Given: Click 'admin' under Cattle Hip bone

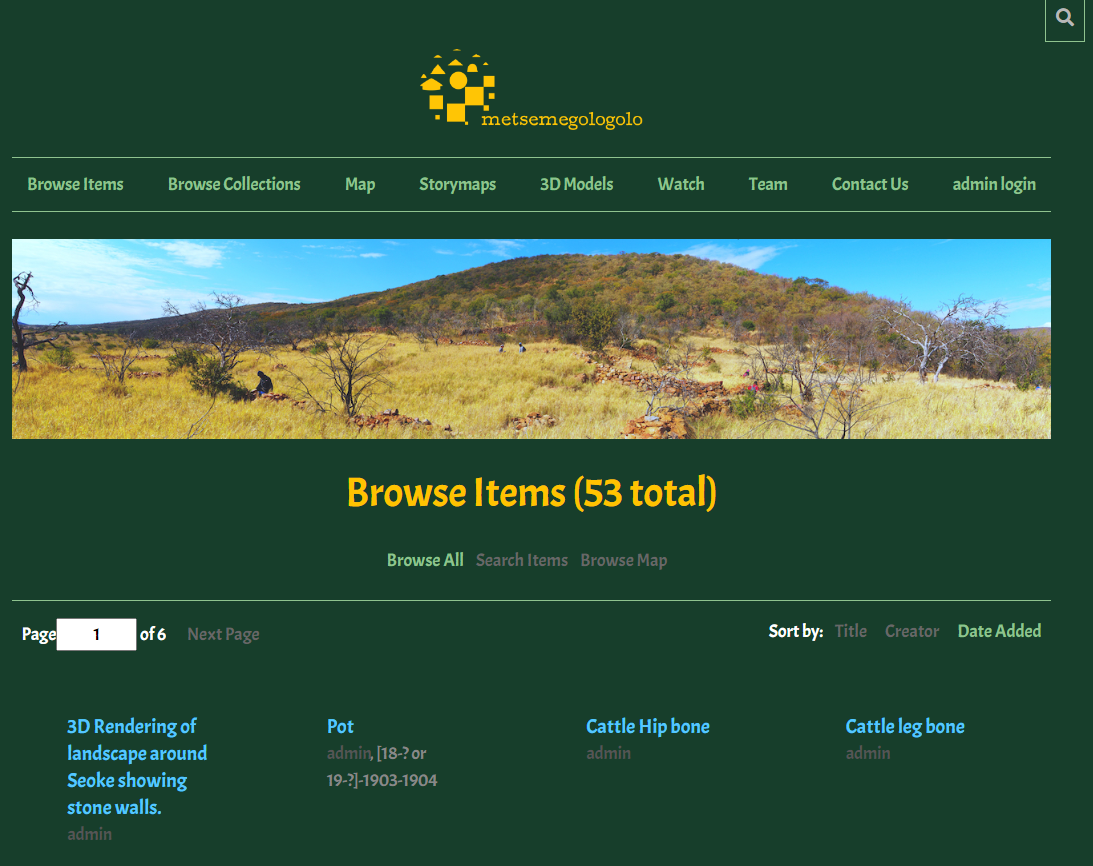Looking at the screenshot, I should [609, 753].
